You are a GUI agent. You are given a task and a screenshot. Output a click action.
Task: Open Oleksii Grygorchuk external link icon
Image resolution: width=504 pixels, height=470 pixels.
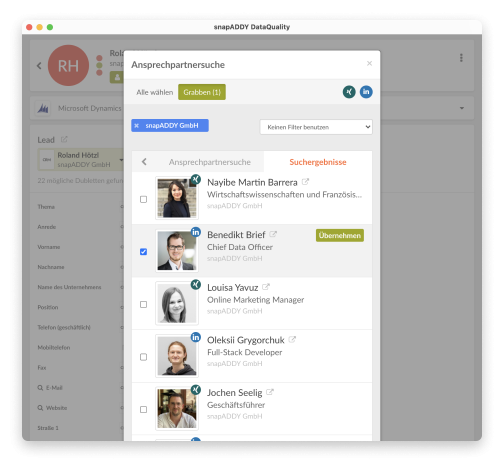click(292, 340)
